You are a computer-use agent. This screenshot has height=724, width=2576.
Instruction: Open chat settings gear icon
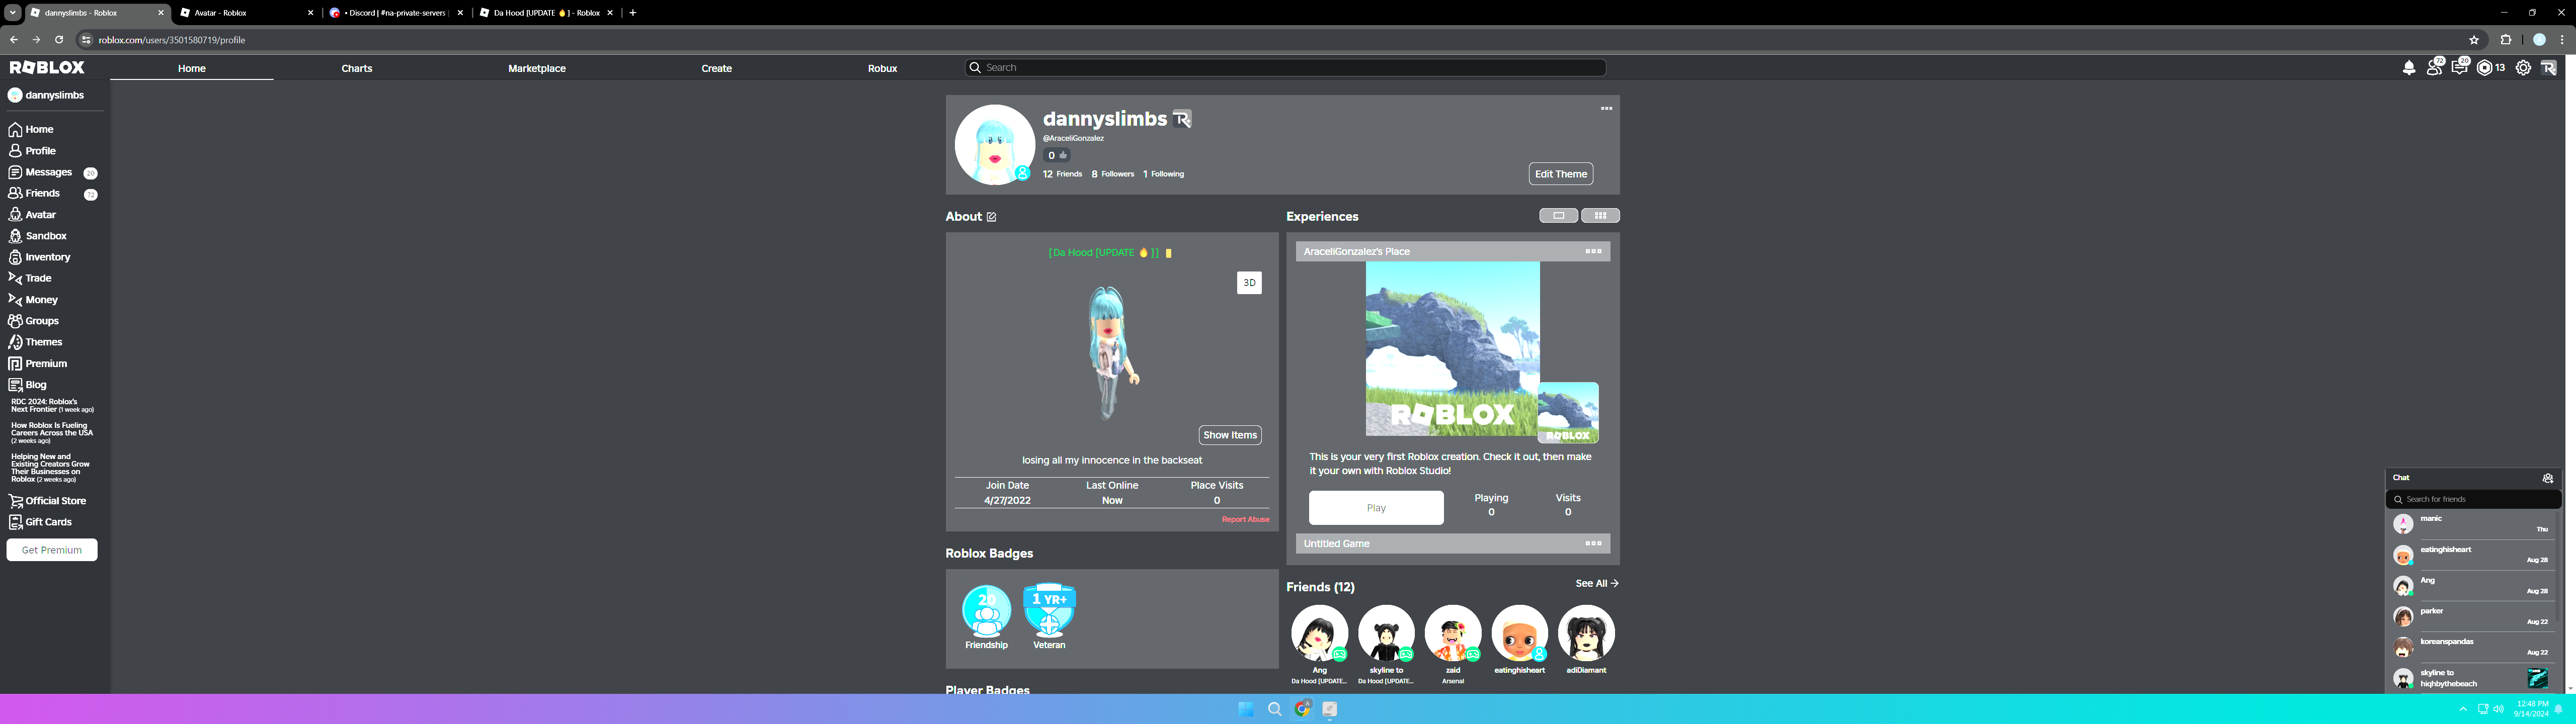tap(2547, 478)
